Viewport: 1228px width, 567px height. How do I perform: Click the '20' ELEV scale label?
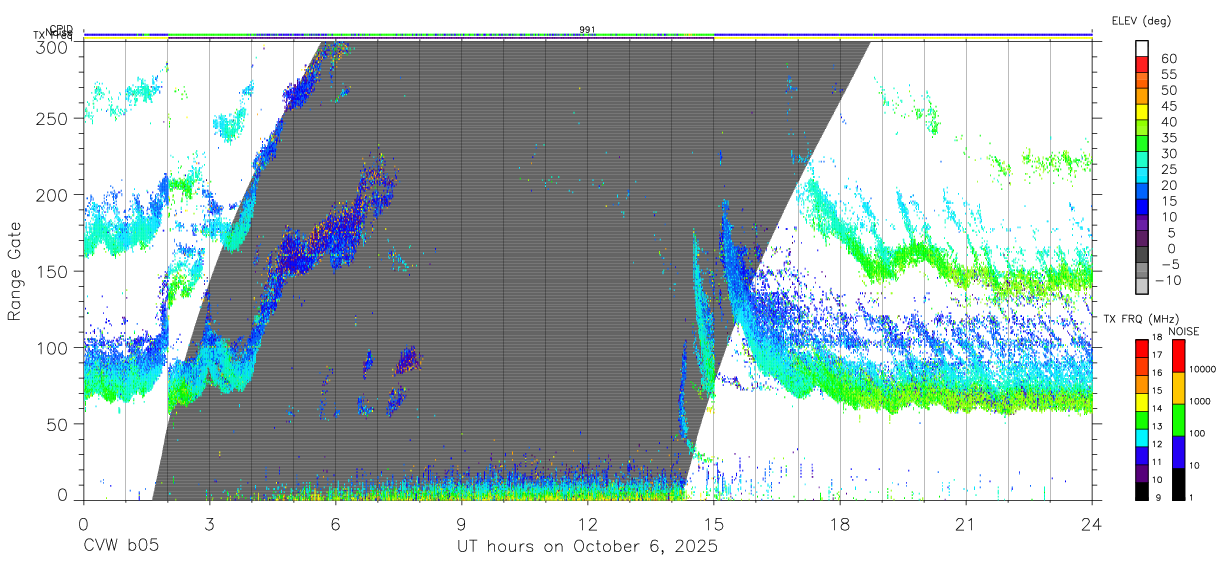coord(1168,185)
